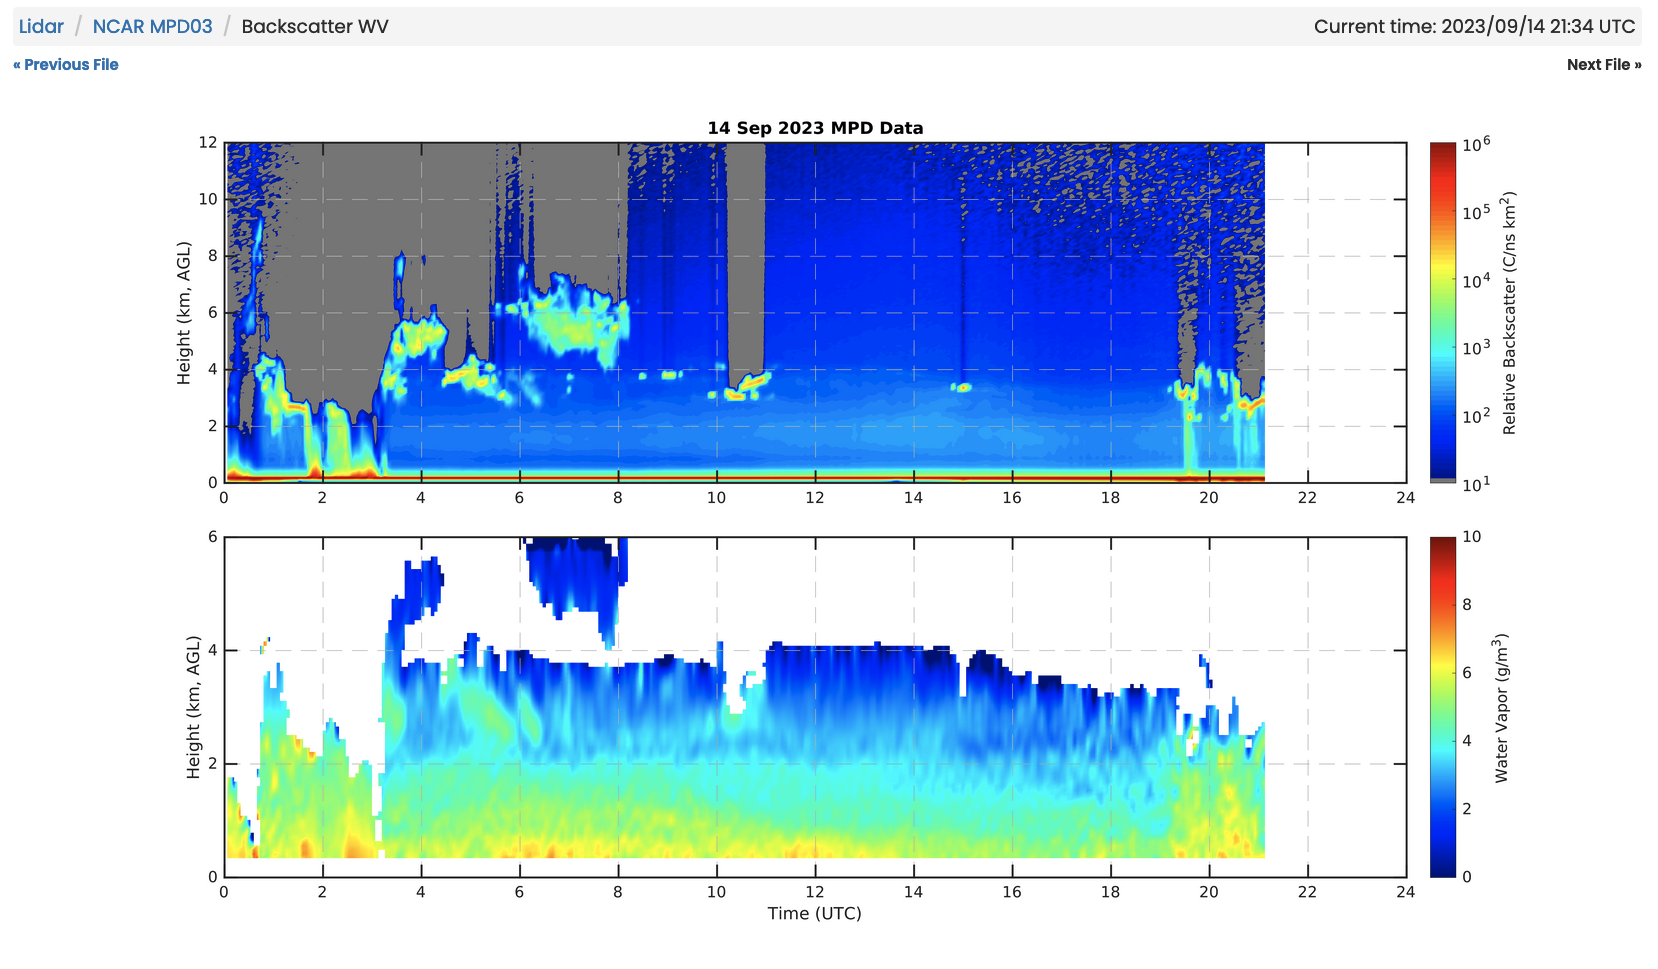Click the 'Water Vapor (g/m³)' label
The height and width of the screenshot is (969, 1658).
1501,707
